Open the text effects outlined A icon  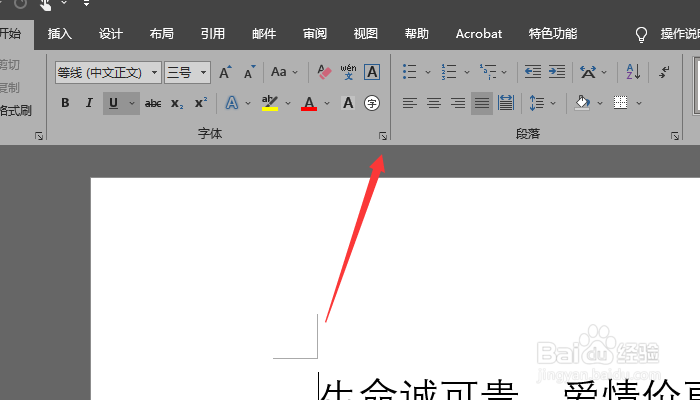[x=231, y=103]
